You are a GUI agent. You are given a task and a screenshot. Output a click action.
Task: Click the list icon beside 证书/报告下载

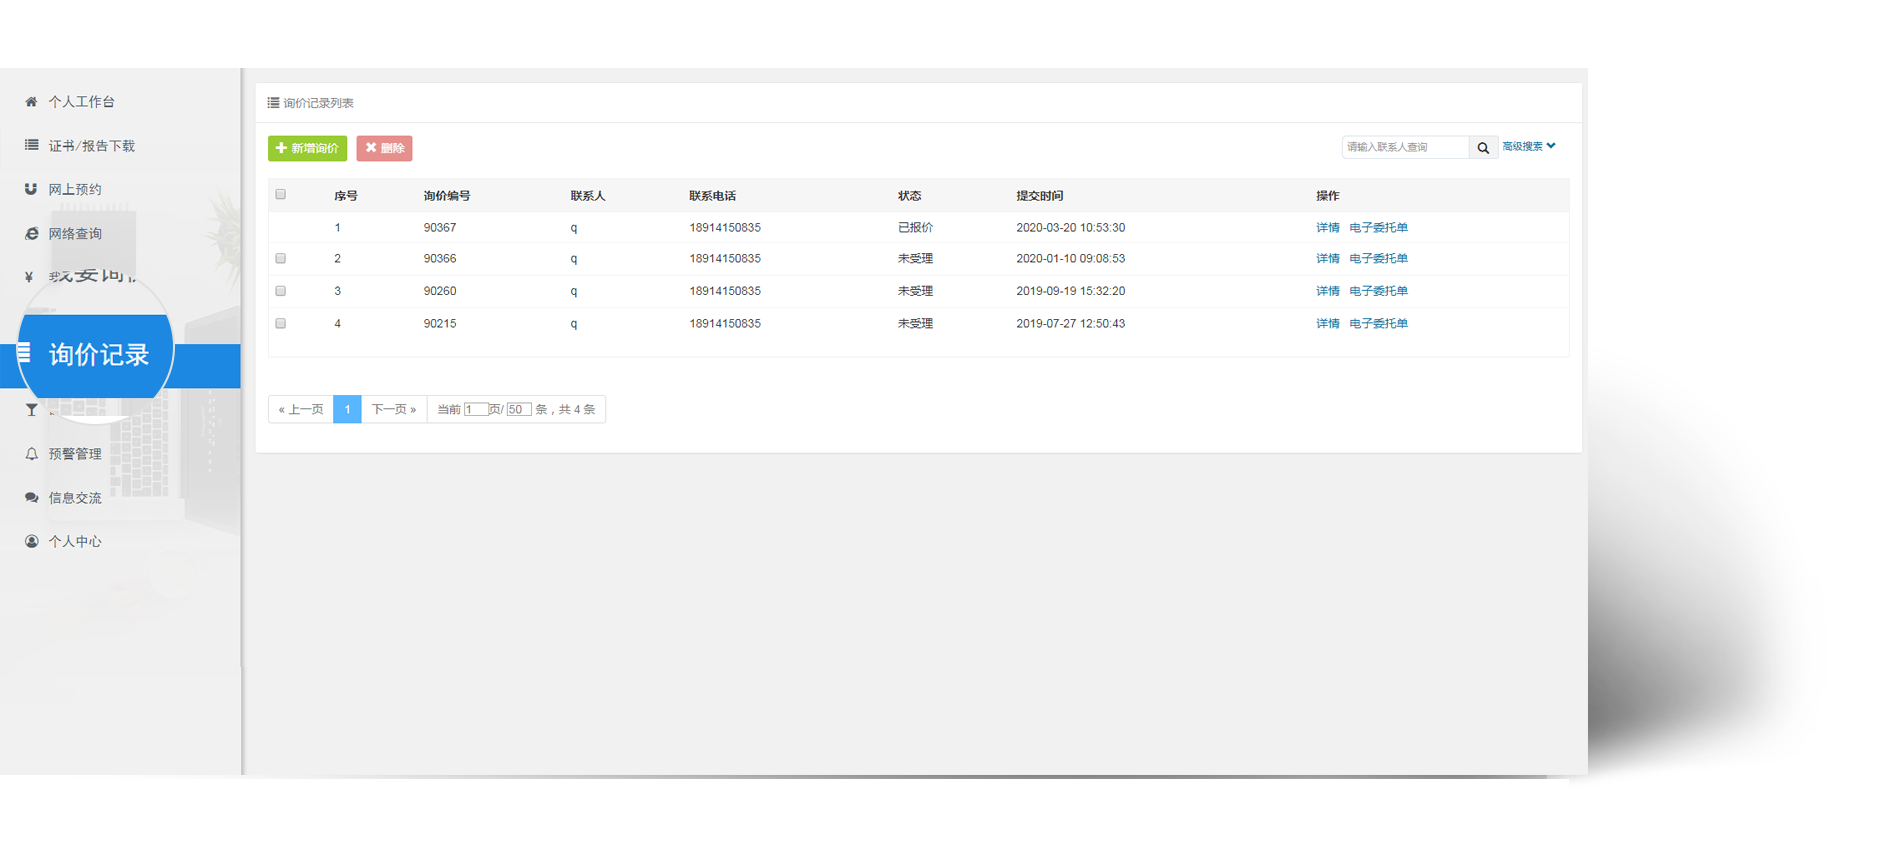[31, 146]
